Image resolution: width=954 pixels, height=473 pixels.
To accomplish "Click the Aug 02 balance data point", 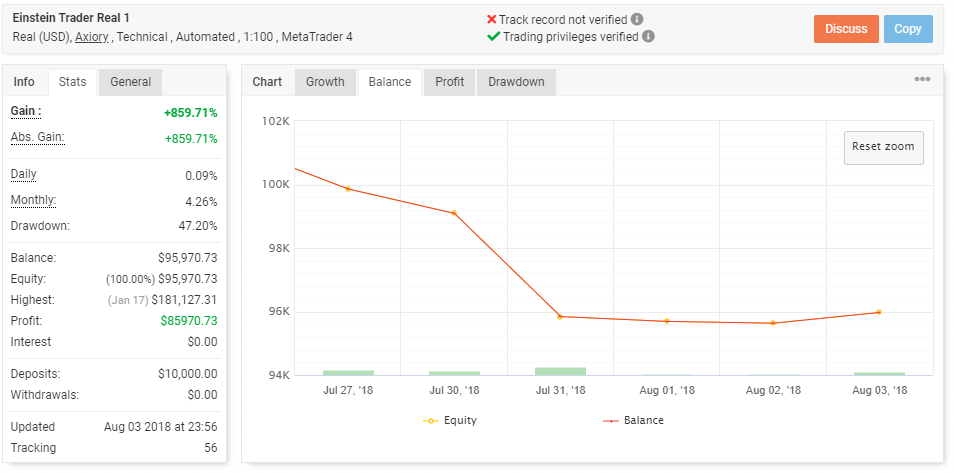I will [x=773, y=323].
